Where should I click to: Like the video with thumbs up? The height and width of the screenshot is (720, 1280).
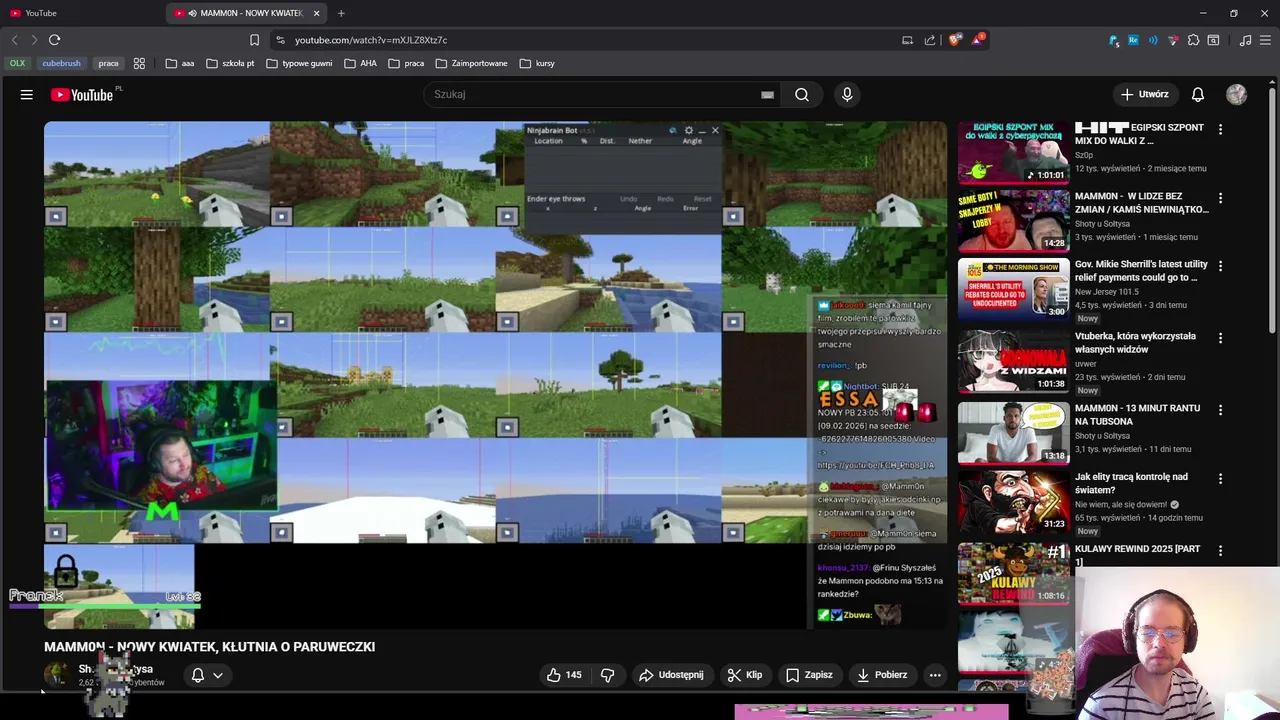pos(564,675)
